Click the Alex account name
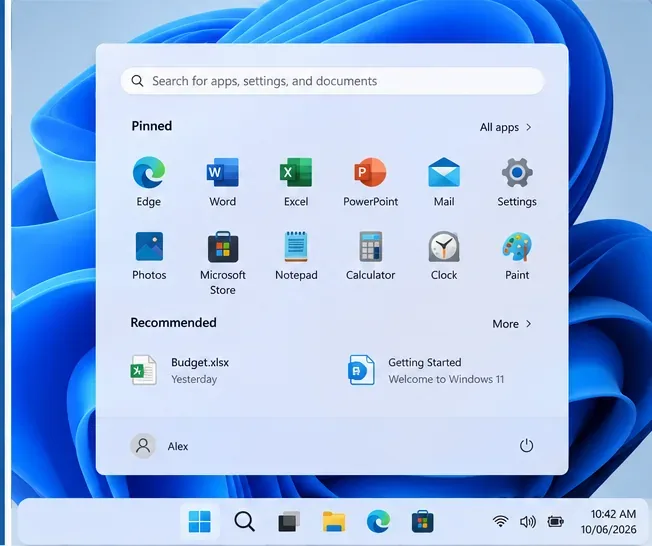The image size is (652, 546). 178,446
